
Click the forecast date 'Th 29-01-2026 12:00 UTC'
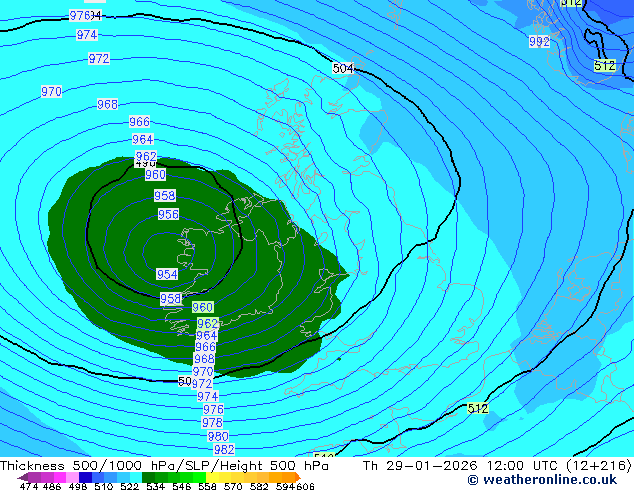point(460,466)
